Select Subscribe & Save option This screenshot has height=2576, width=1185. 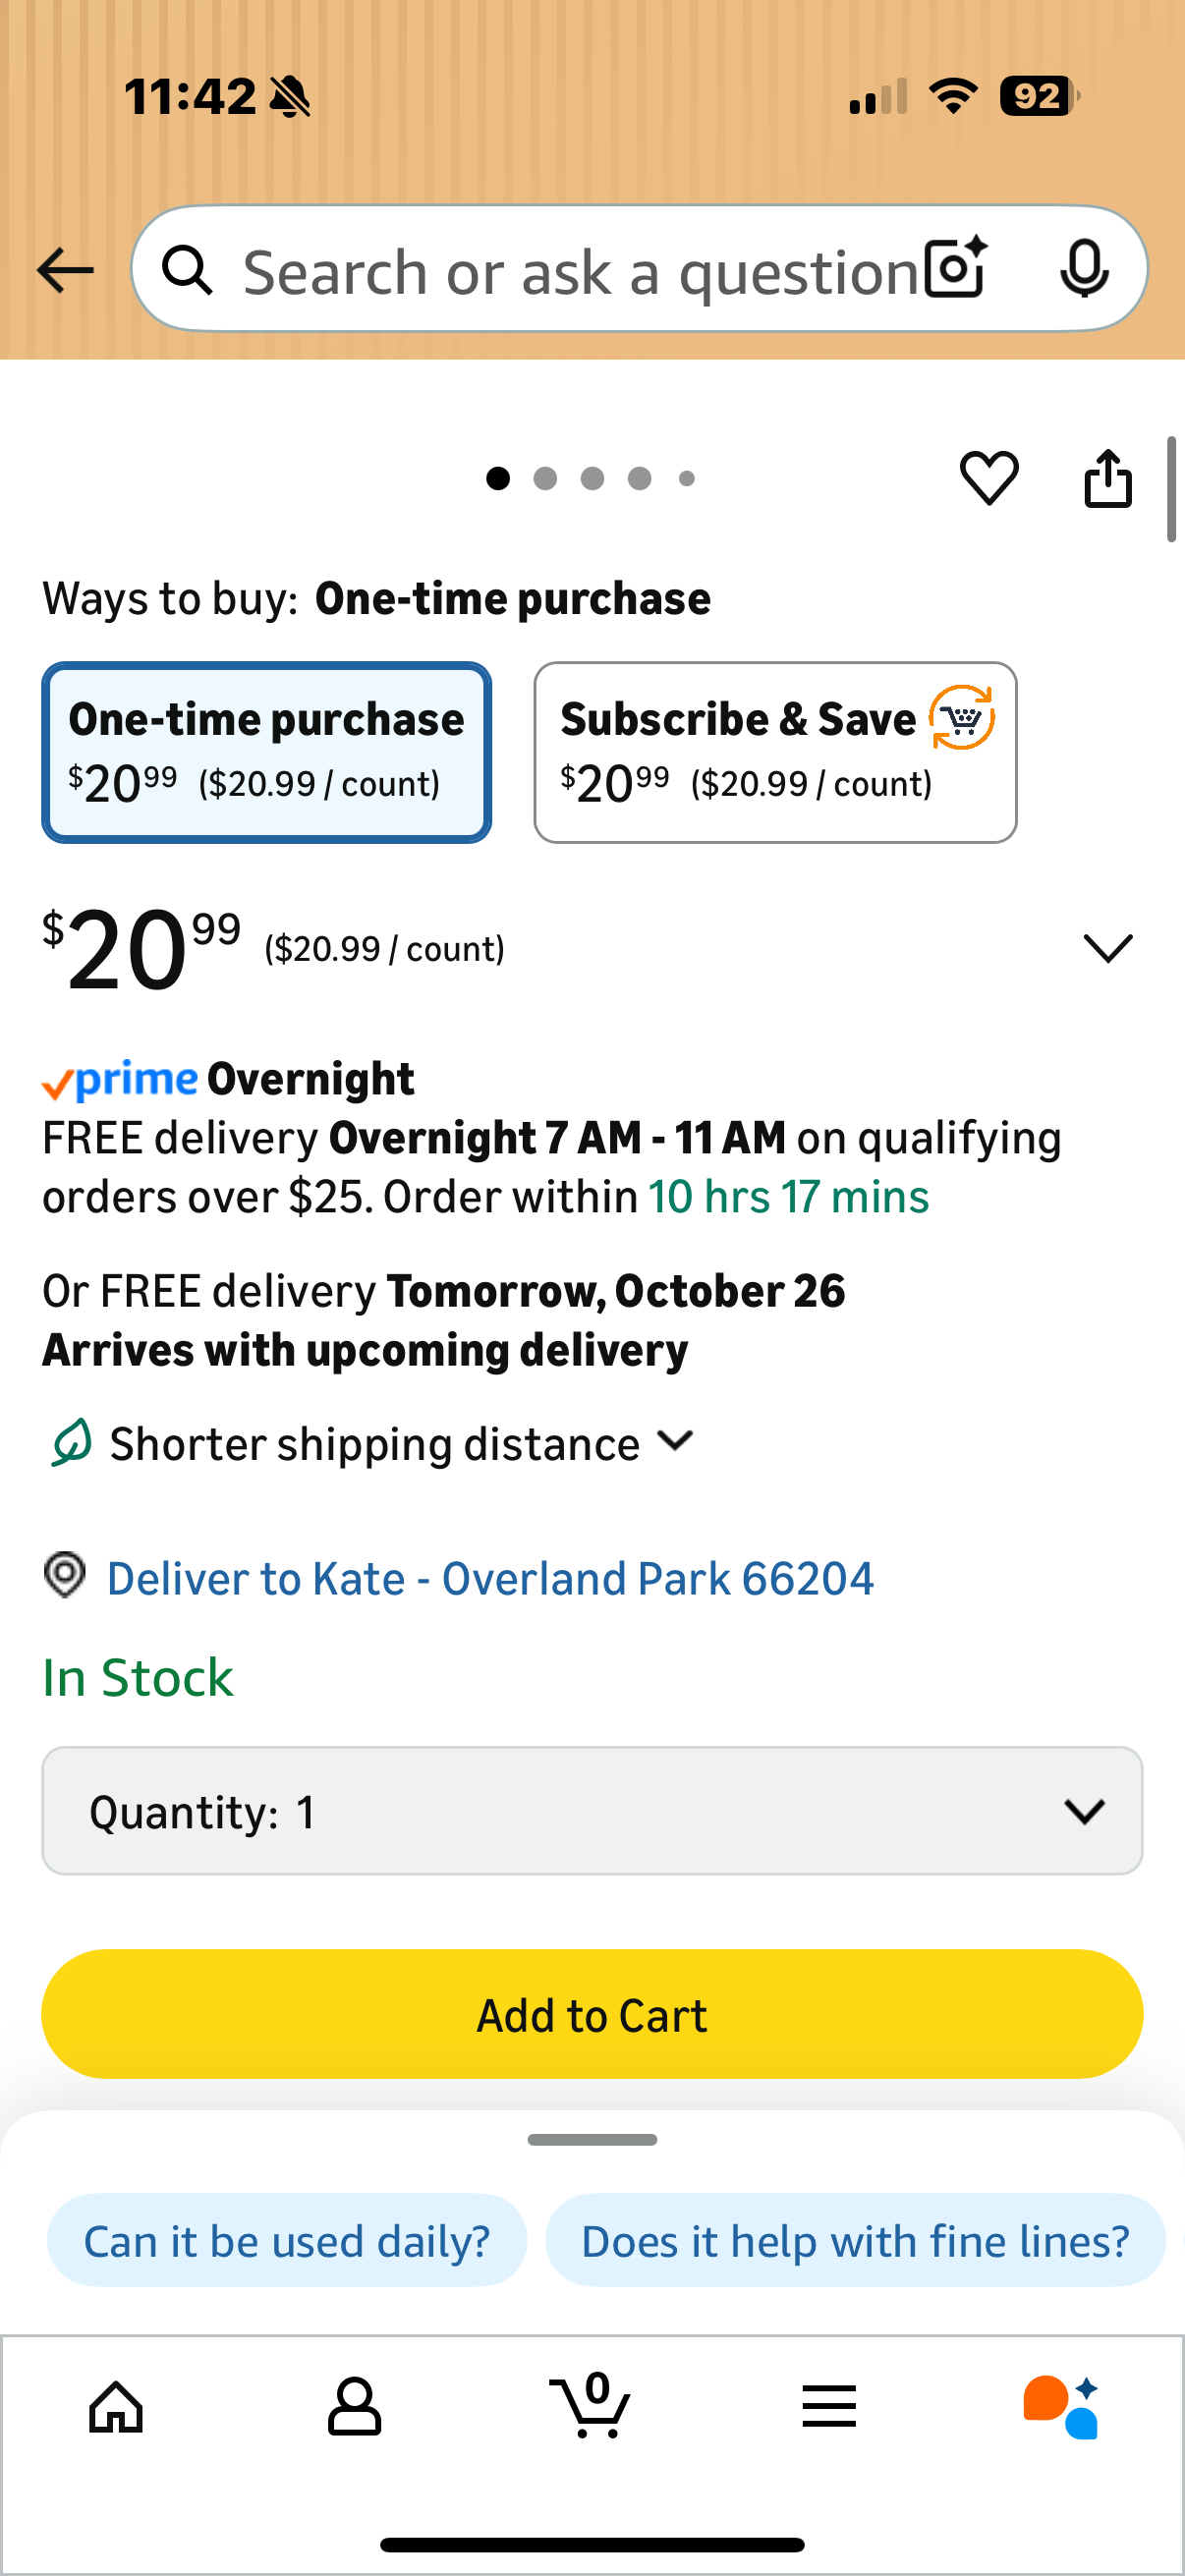tap(775, 752)
